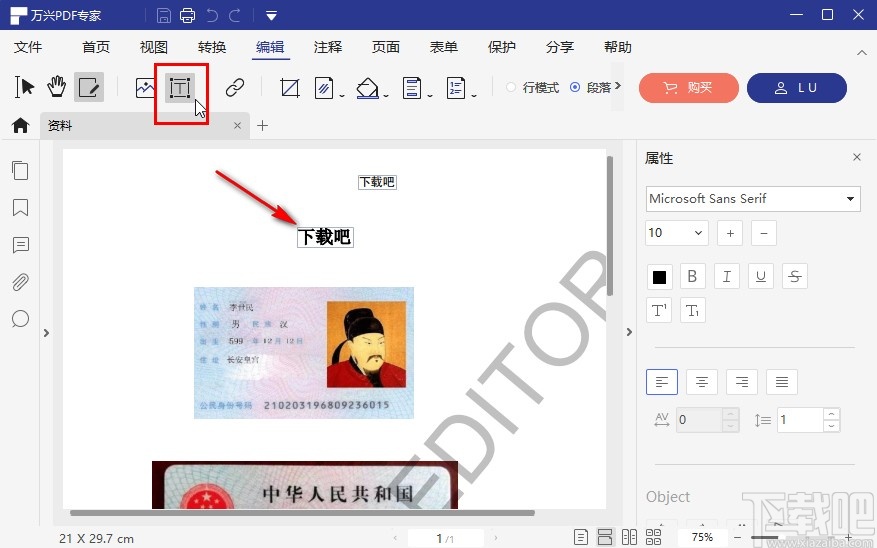The width and height of the screenshot is (877, 548).
Task: Set text alignment to center
Action: tap(701, 382)
